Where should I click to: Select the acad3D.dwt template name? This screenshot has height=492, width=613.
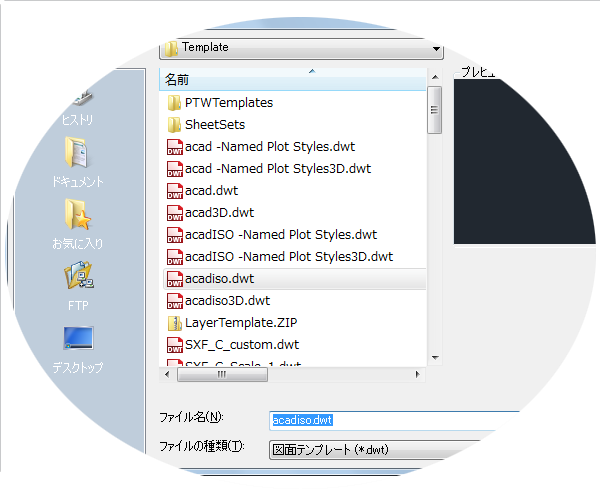pos(219,213)
